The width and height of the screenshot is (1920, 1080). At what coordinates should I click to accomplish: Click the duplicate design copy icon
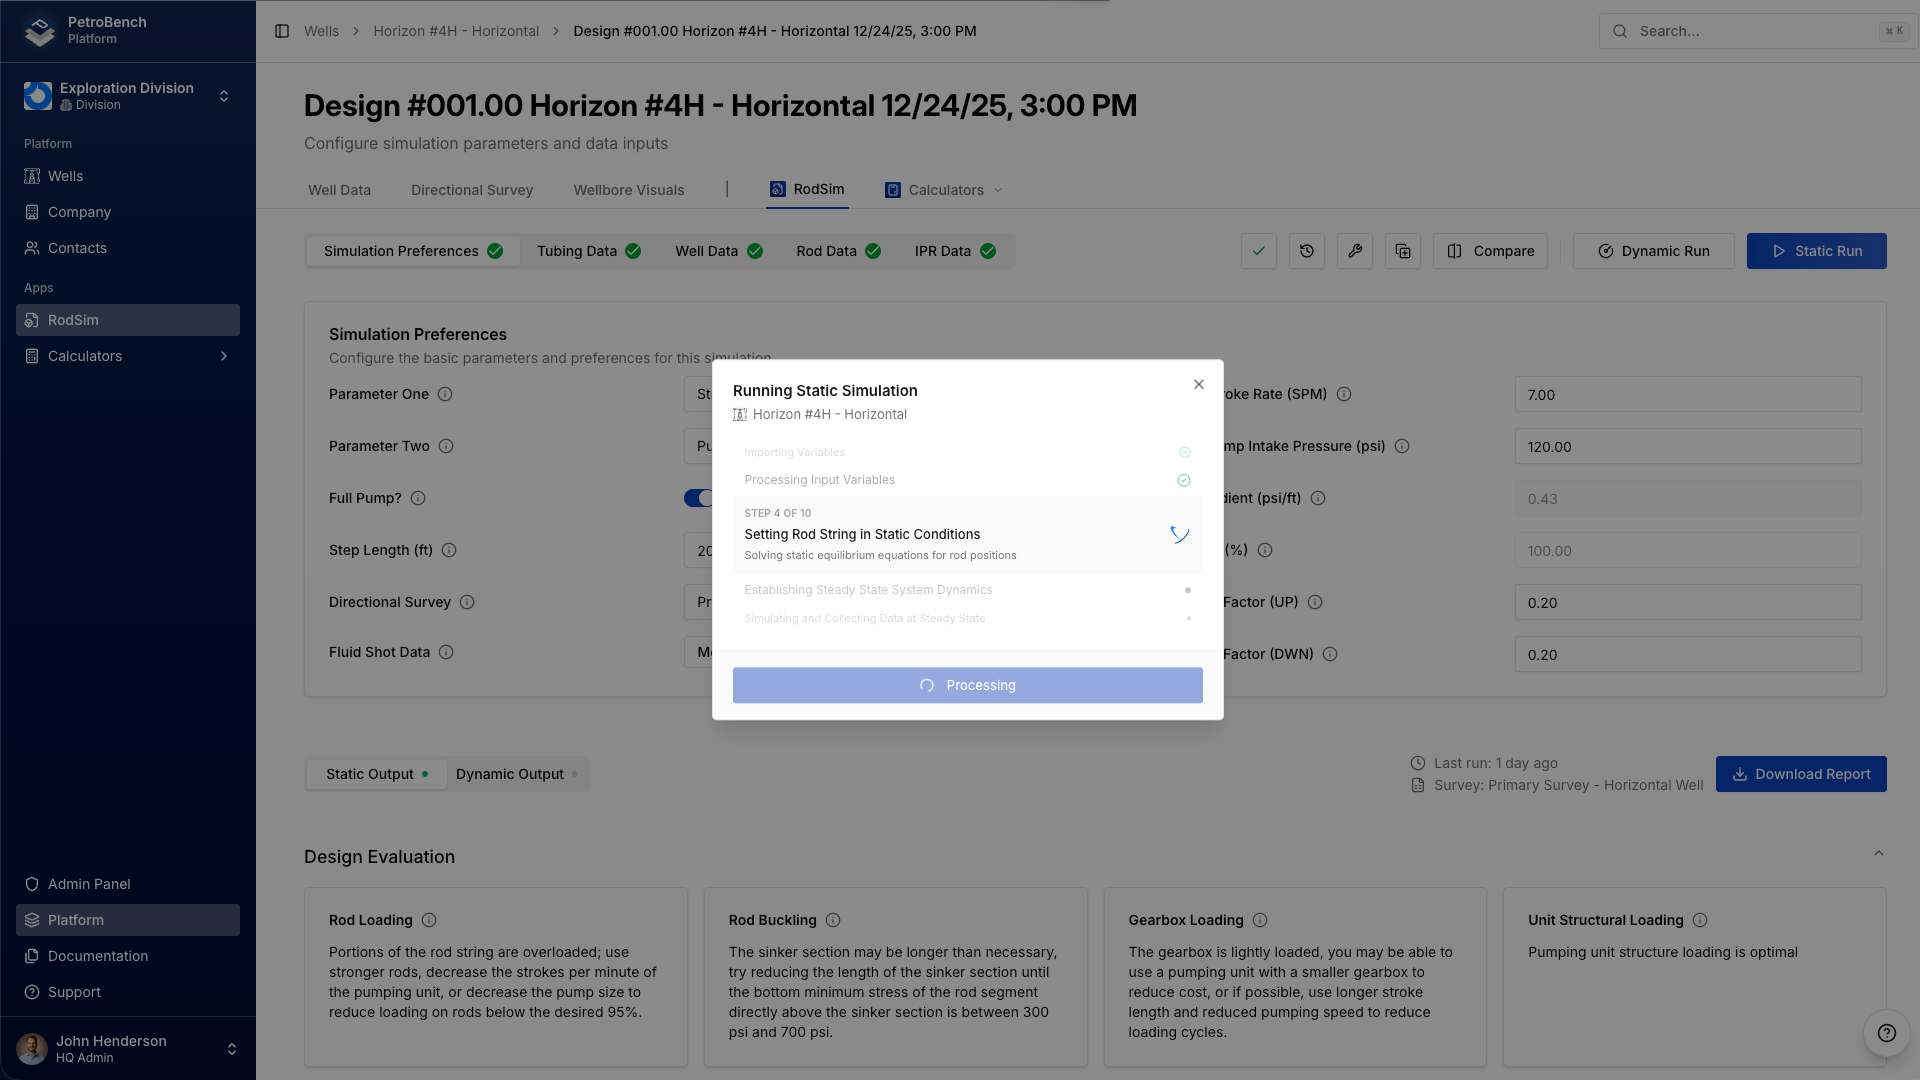1402,251
